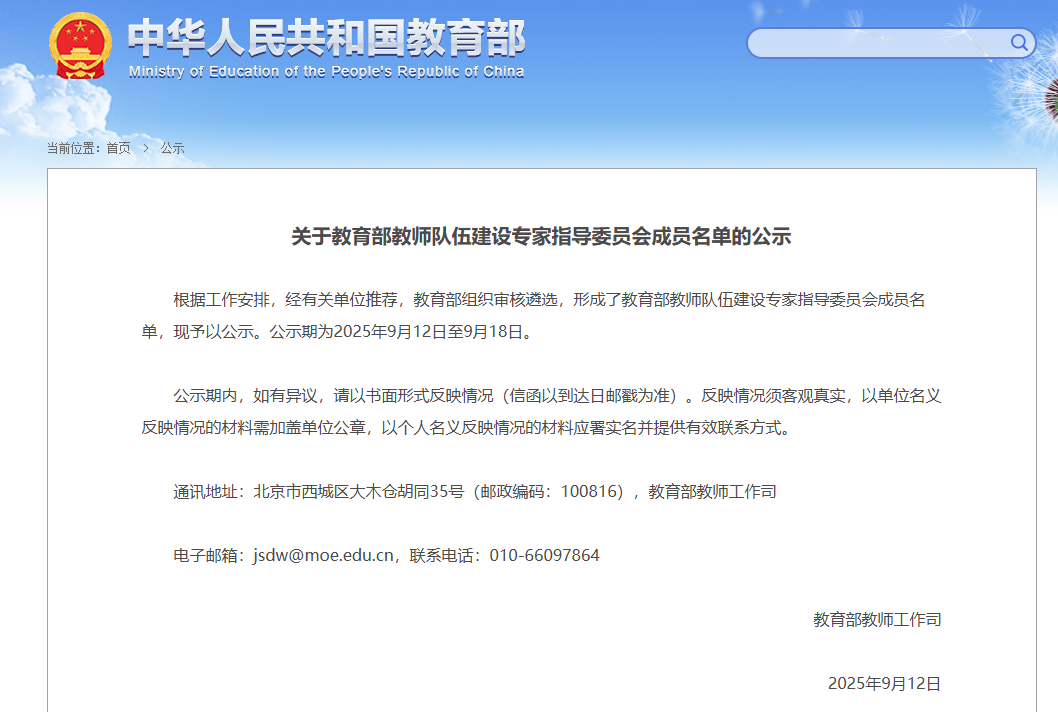The image size is (1058, 712).
Task: Open the 公示 breadcrumb link
Action: [x=171, y=148]
